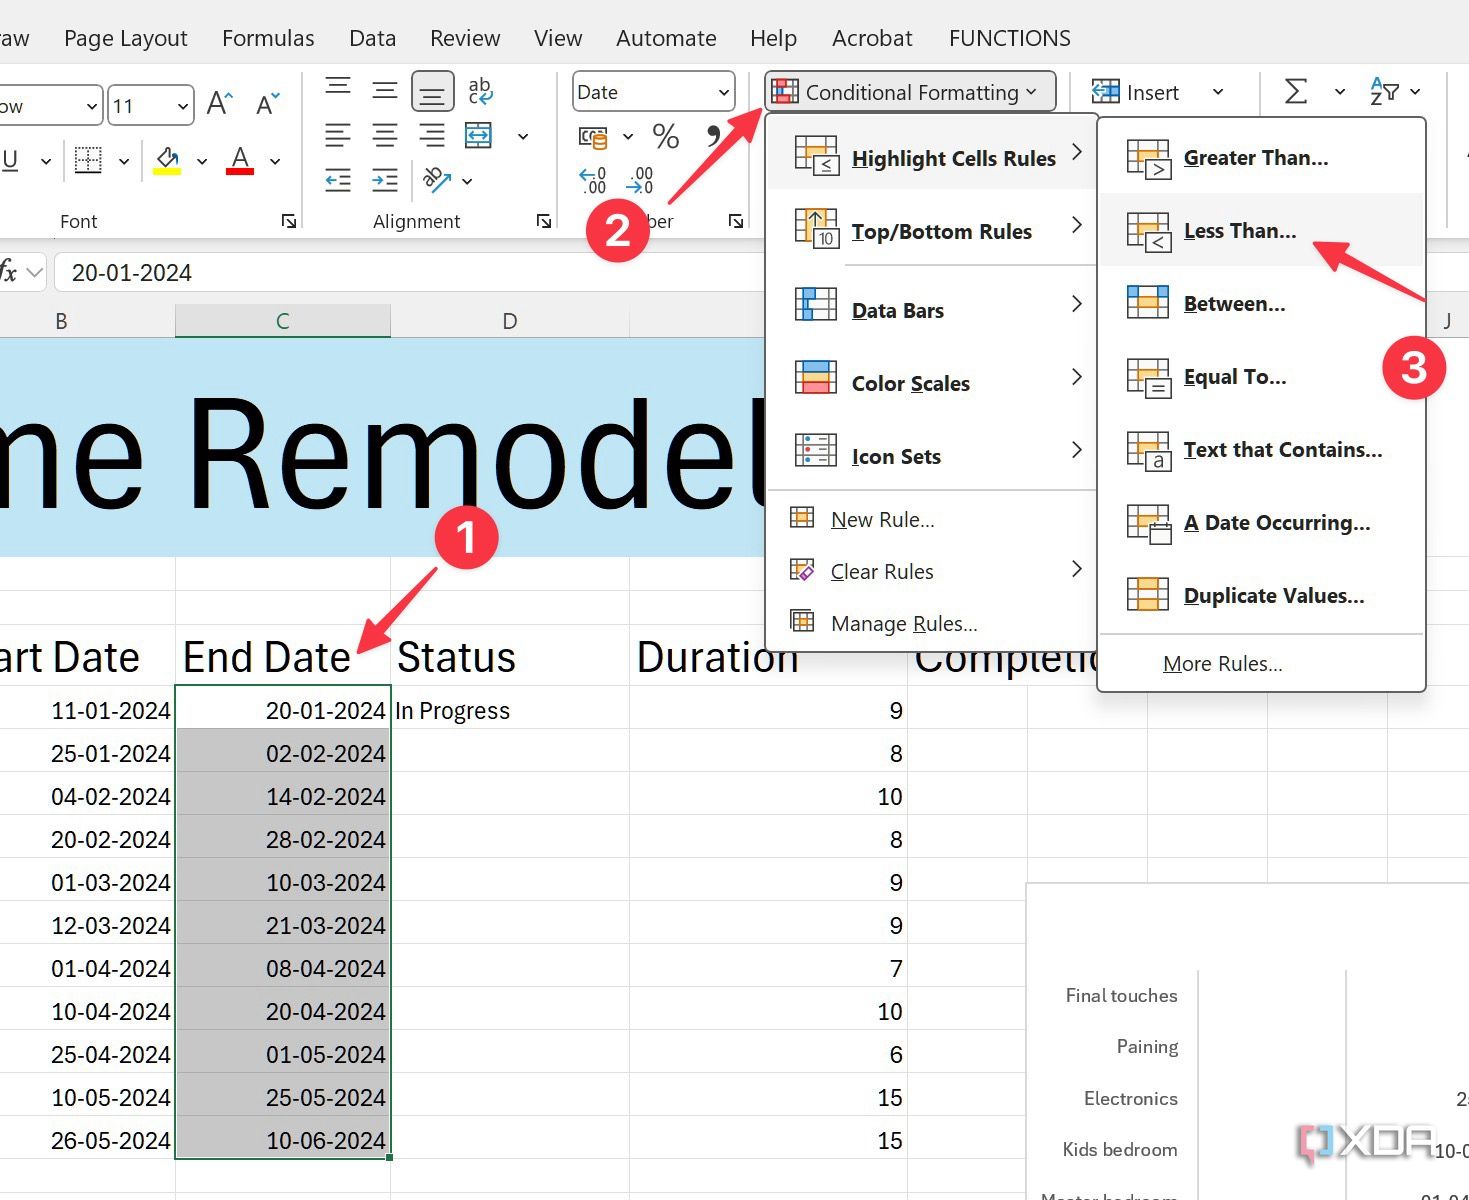
Task: Open the Sort & Filter icon
Action: (1388, 91)
